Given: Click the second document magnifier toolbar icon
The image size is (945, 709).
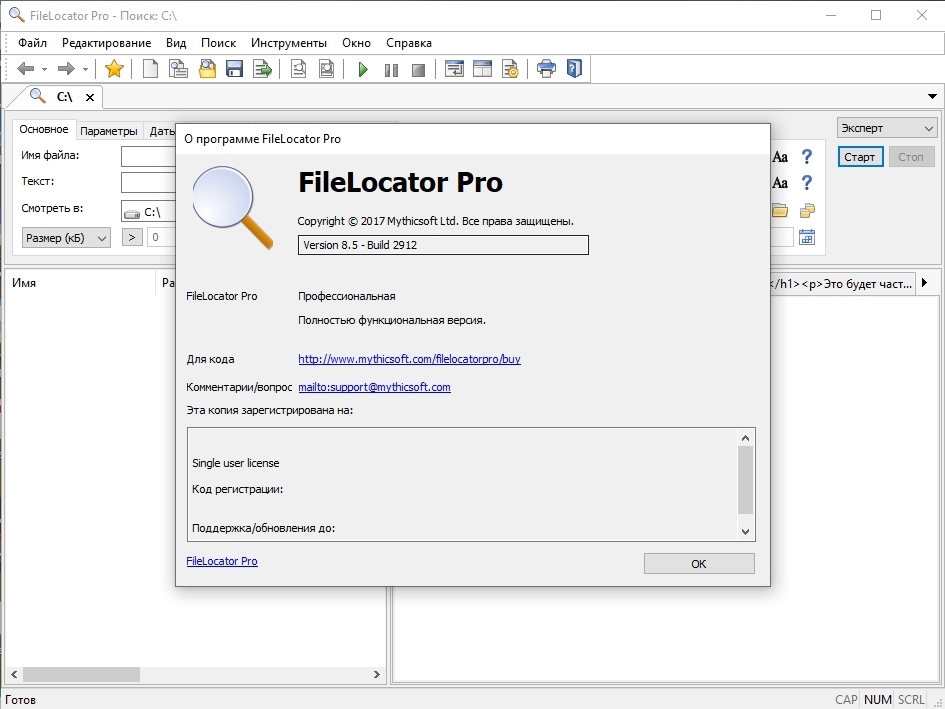Looking at the screenshot, I should tap(327, 69).
